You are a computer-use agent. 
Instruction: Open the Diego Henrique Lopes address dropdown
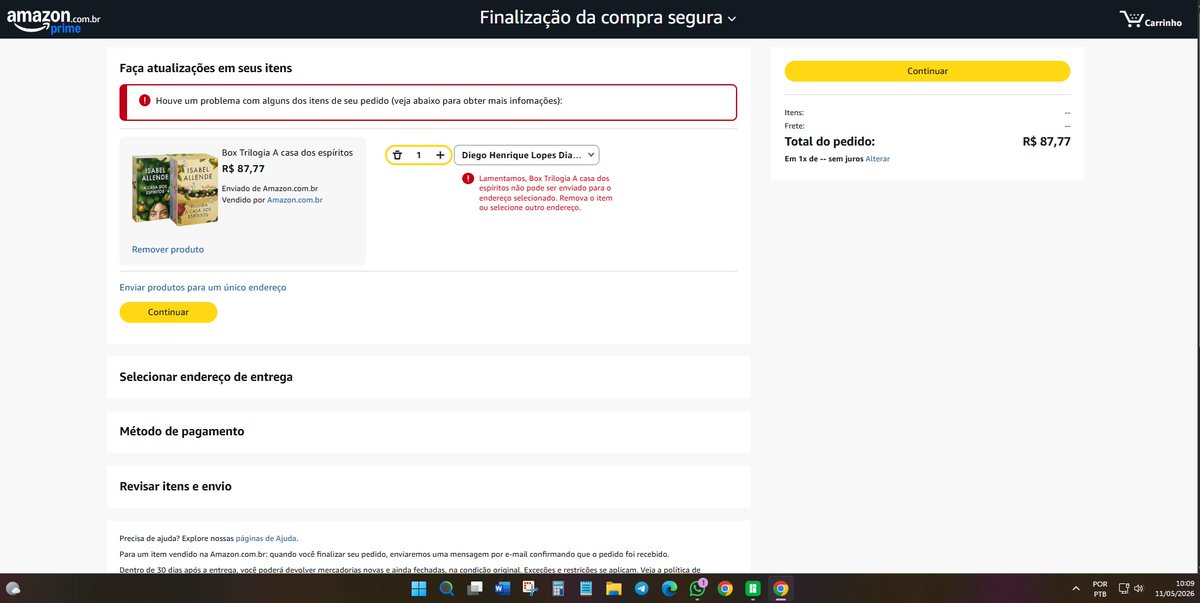coord(527,155)
